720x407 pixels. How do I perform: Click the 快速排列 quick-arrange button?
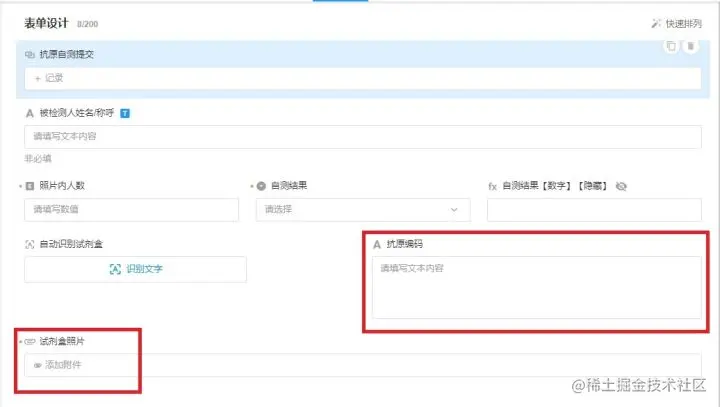pos(676,23)
